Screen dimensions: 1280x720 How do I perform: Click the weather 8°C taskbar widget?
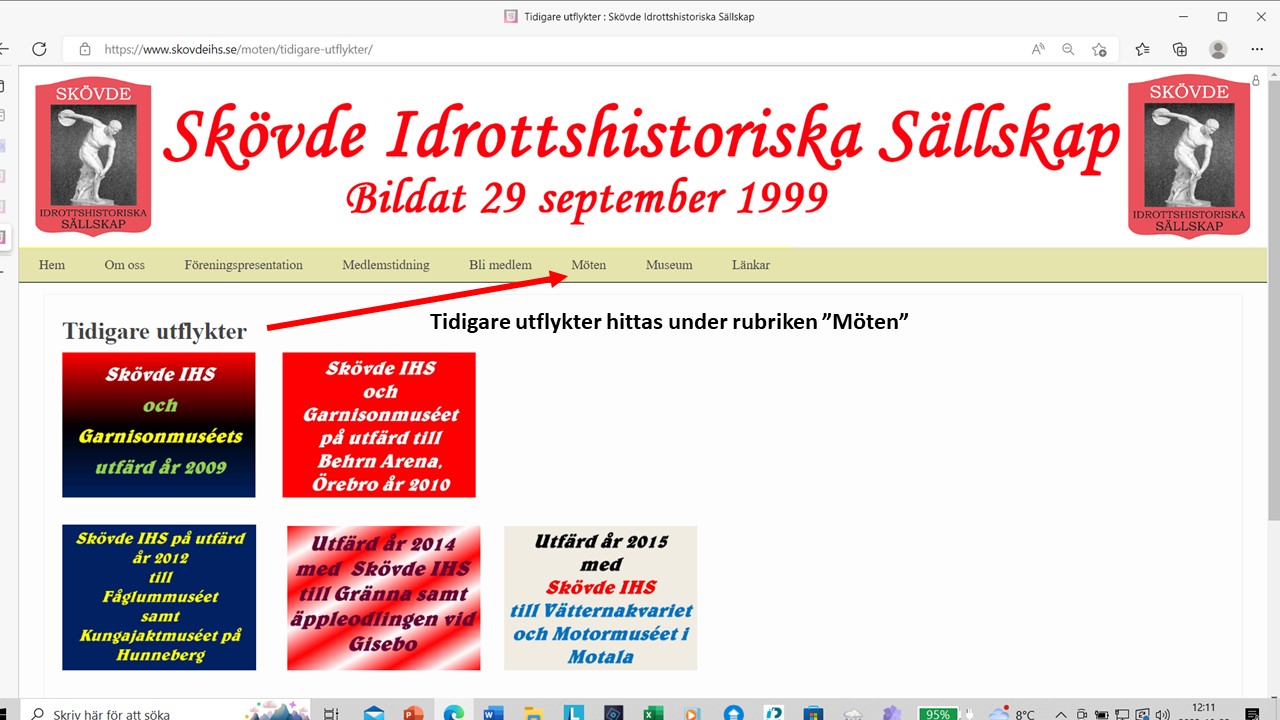pos(1011,713)
